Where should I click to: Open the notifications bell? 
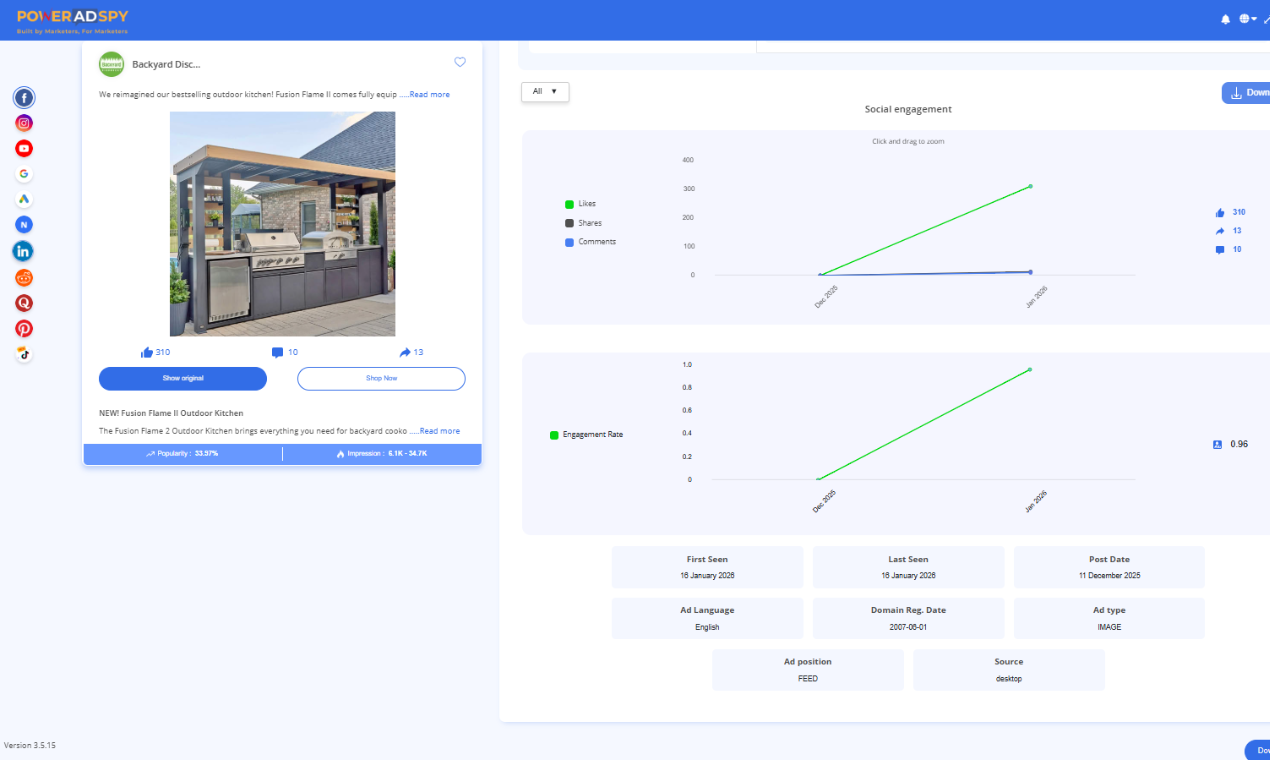[x=1225, y=18]
